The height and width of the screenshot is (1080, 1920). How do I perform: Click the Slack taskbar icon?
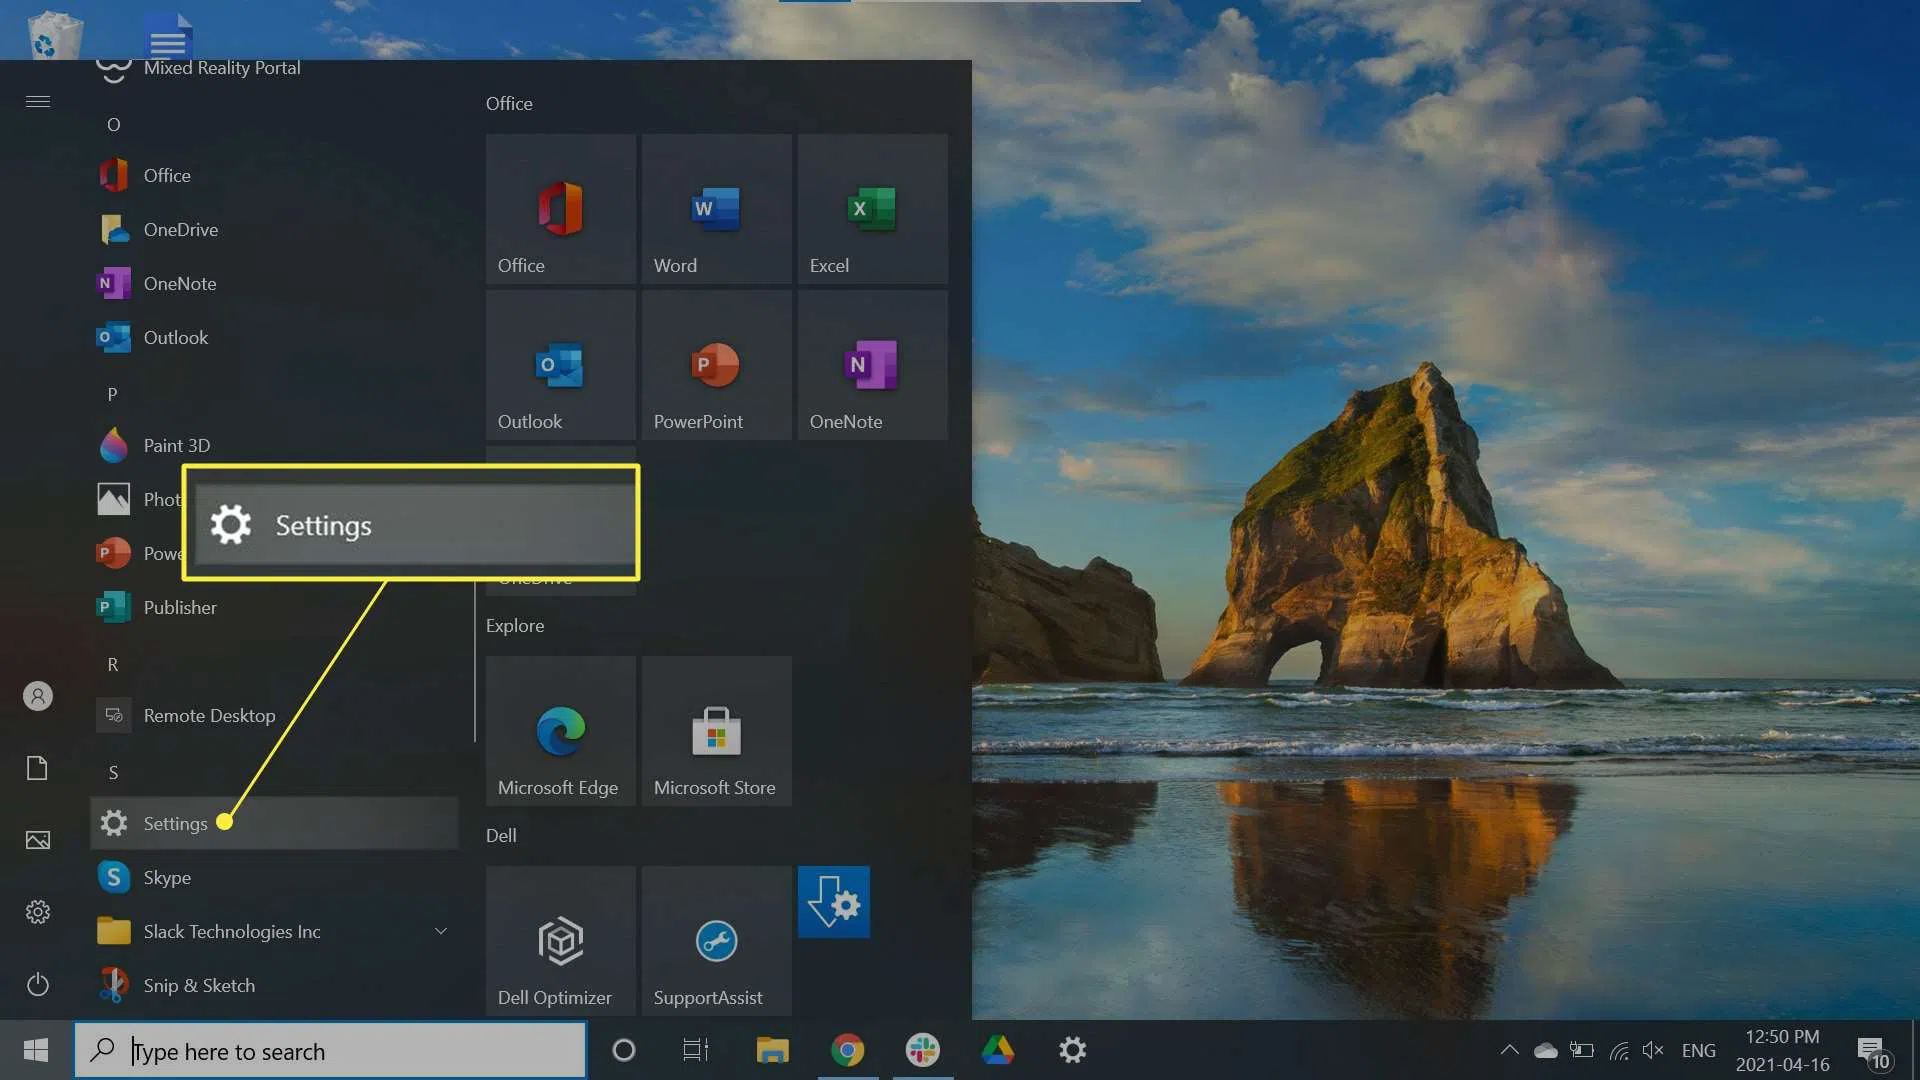click(922, 1050)
